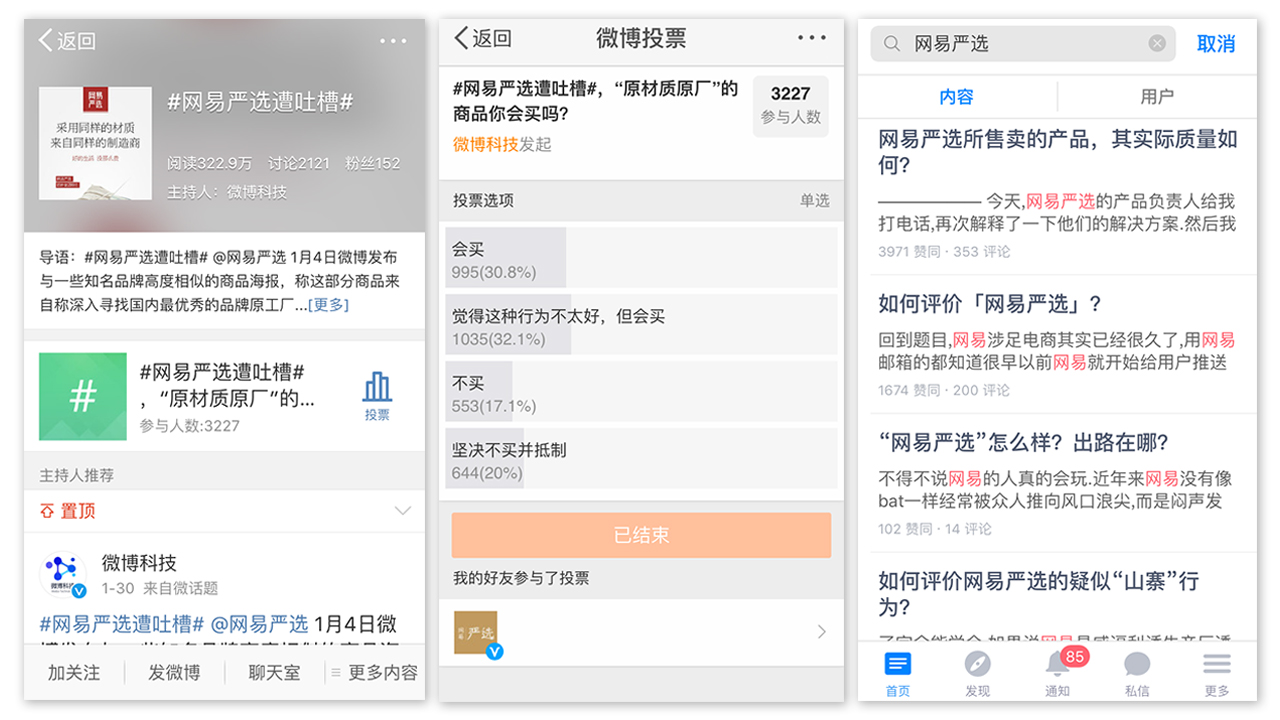Tap the 已结束 button
The image size is (1280, 720).
(641, 535)
